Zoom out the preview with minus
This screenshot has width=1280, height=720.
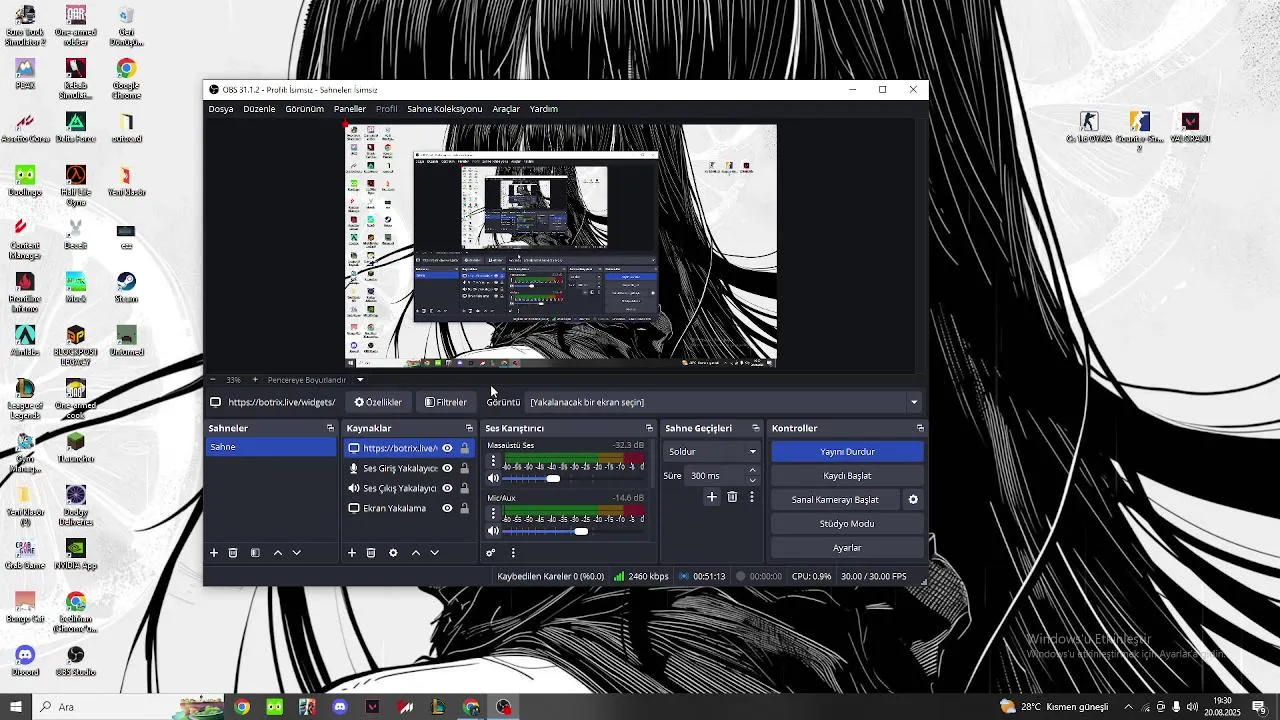click(x=212, y=380)
